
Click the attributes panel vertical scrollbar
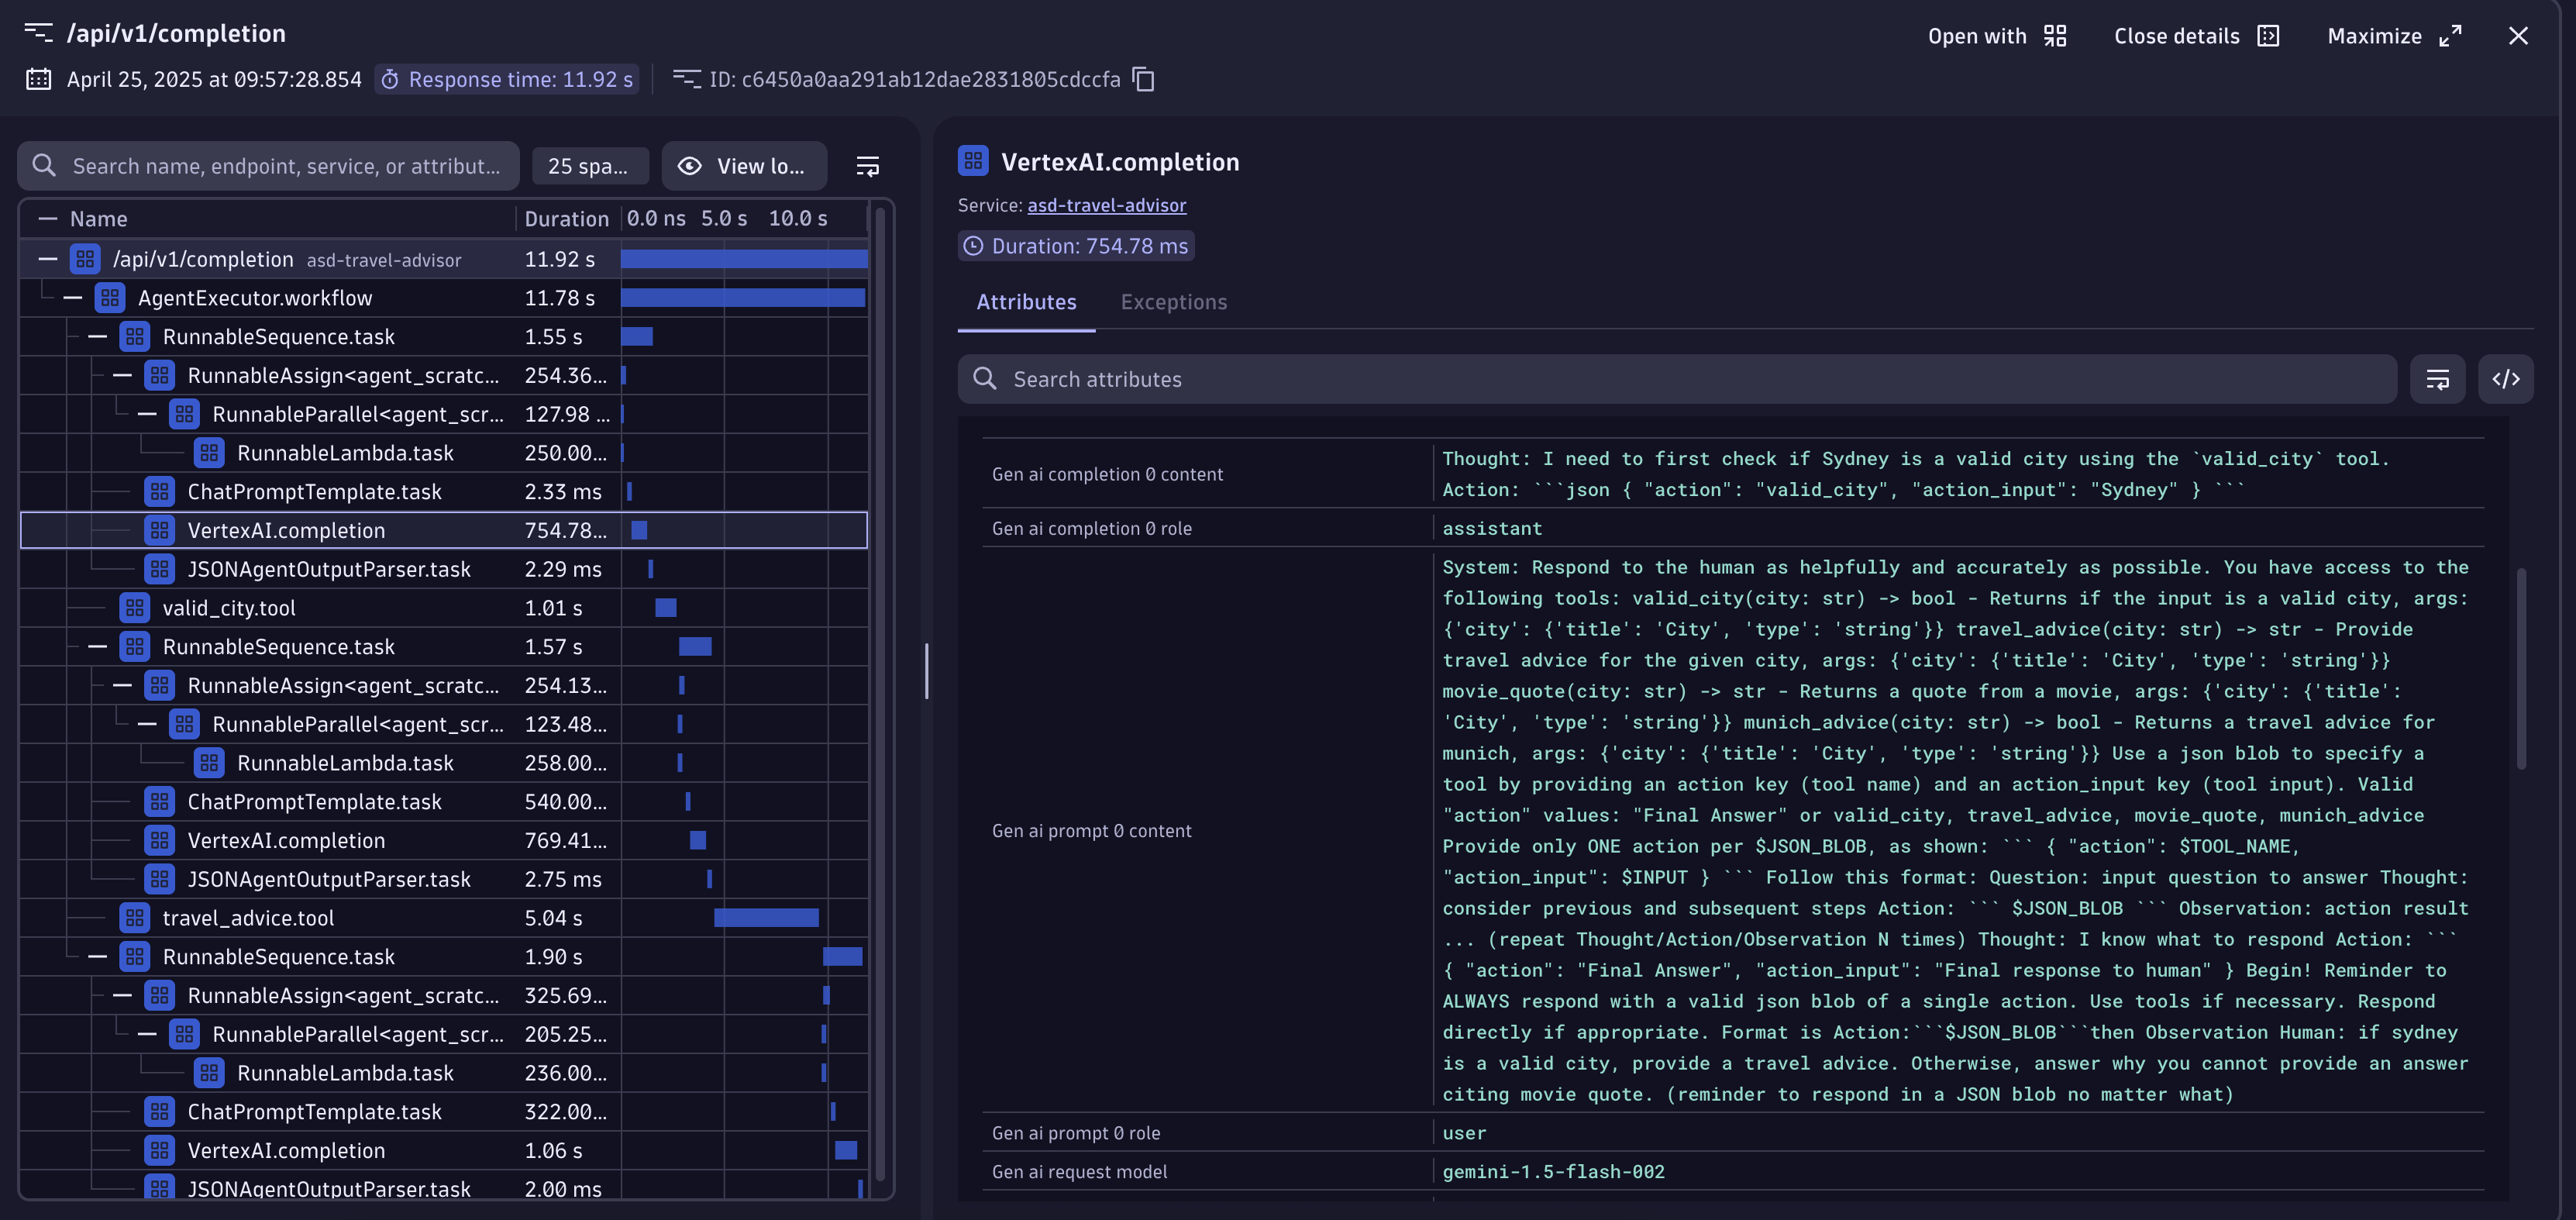tap(2521, 668)
